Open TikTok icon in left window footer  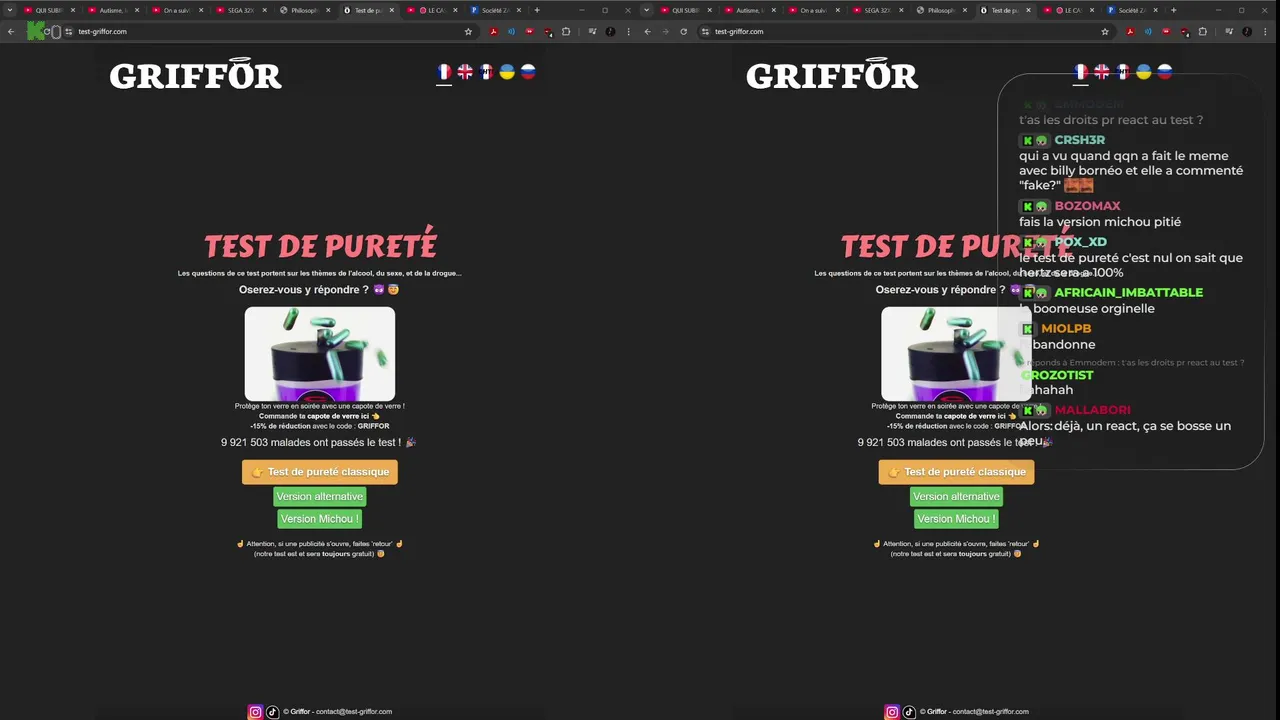[272, 712]
